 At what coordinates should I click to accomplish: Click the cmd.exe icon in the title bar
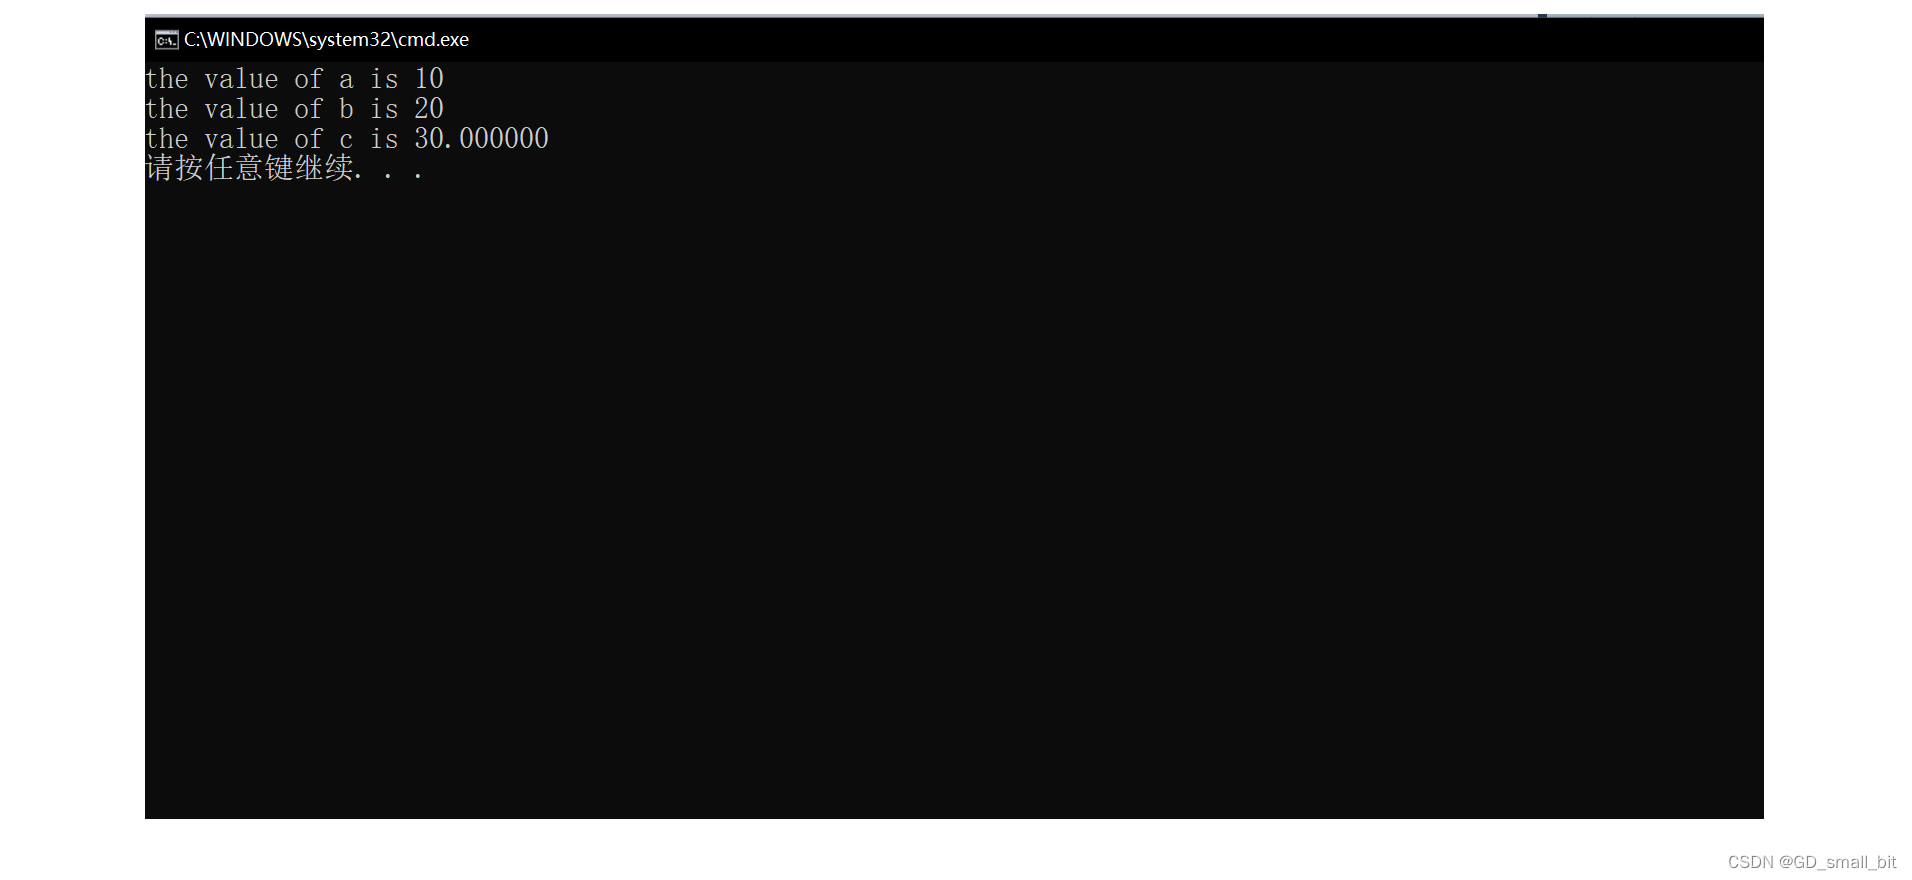coord(166,40)
